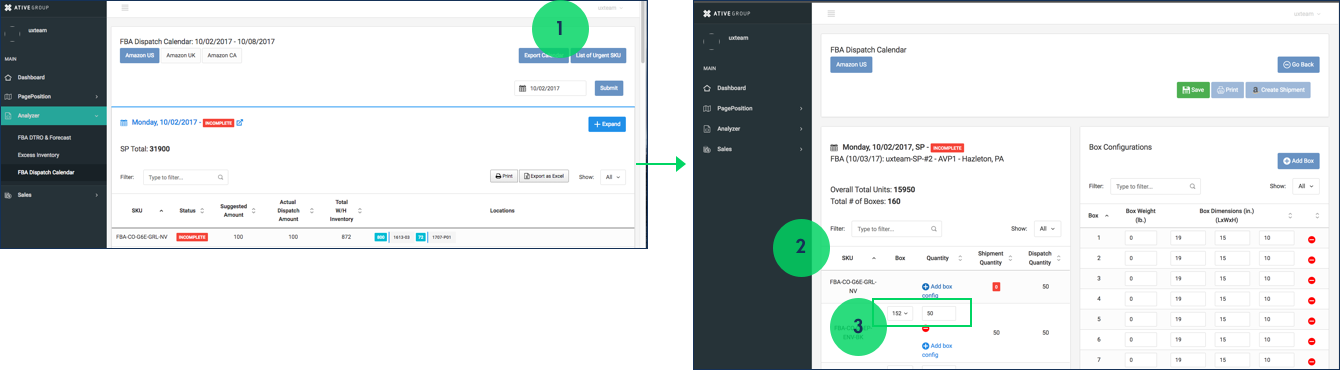
Task: Open the uxteam user dropdown in right screen
Action: (x=1306, y=14)
